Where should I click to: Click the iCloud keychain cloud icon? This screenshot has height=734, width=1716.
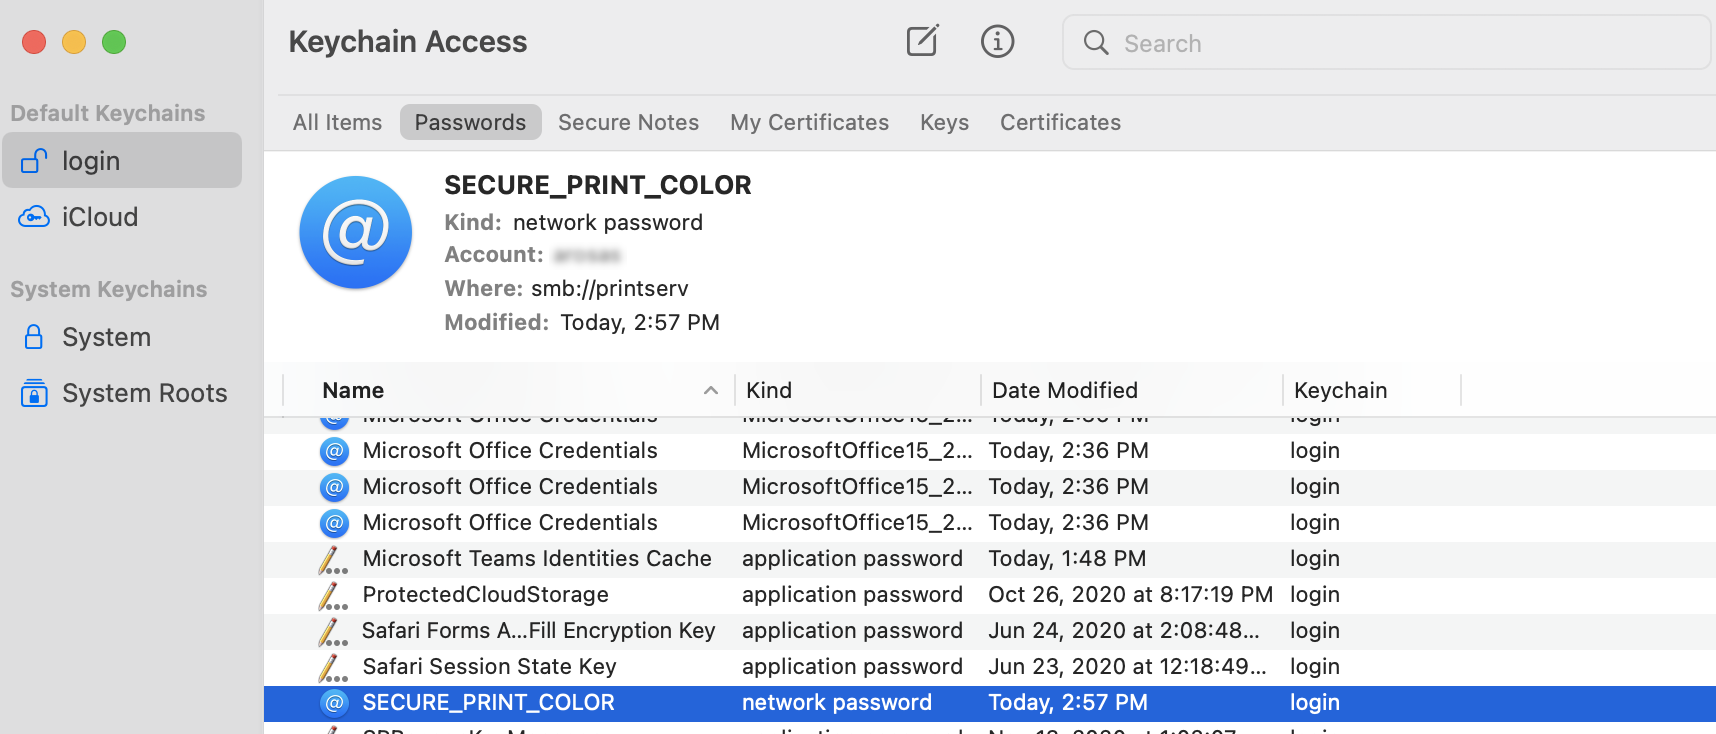(x=34, y=217)
